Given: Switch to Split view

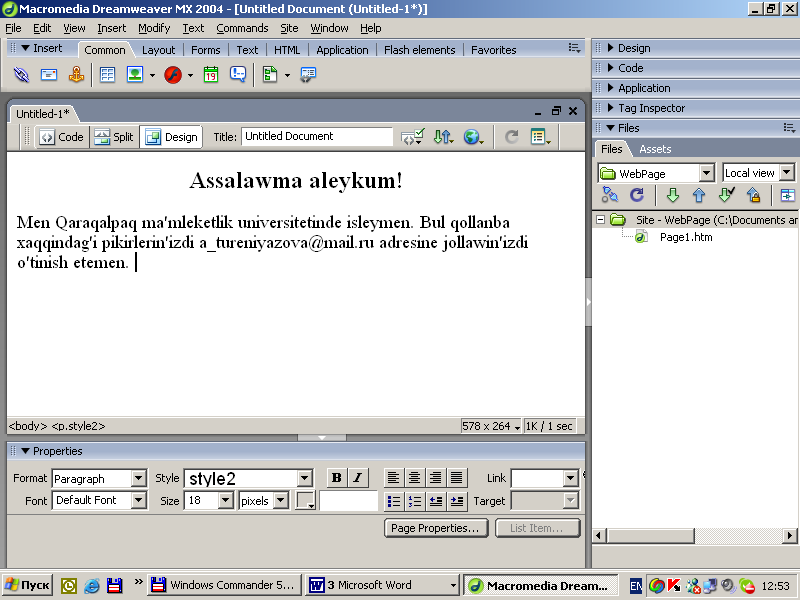Looking at the screenshot, I should click(114, 137).
